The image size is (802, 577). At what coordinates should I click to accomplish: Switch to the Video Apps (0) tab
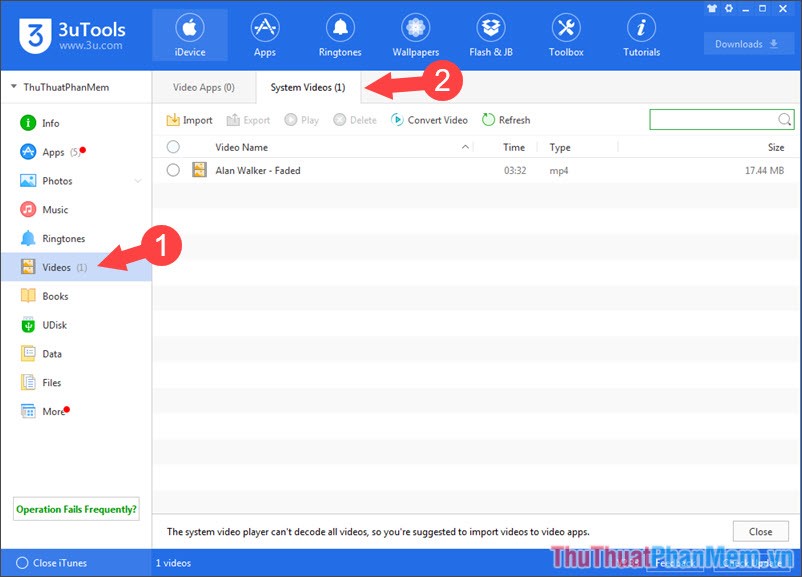point(203,87)
